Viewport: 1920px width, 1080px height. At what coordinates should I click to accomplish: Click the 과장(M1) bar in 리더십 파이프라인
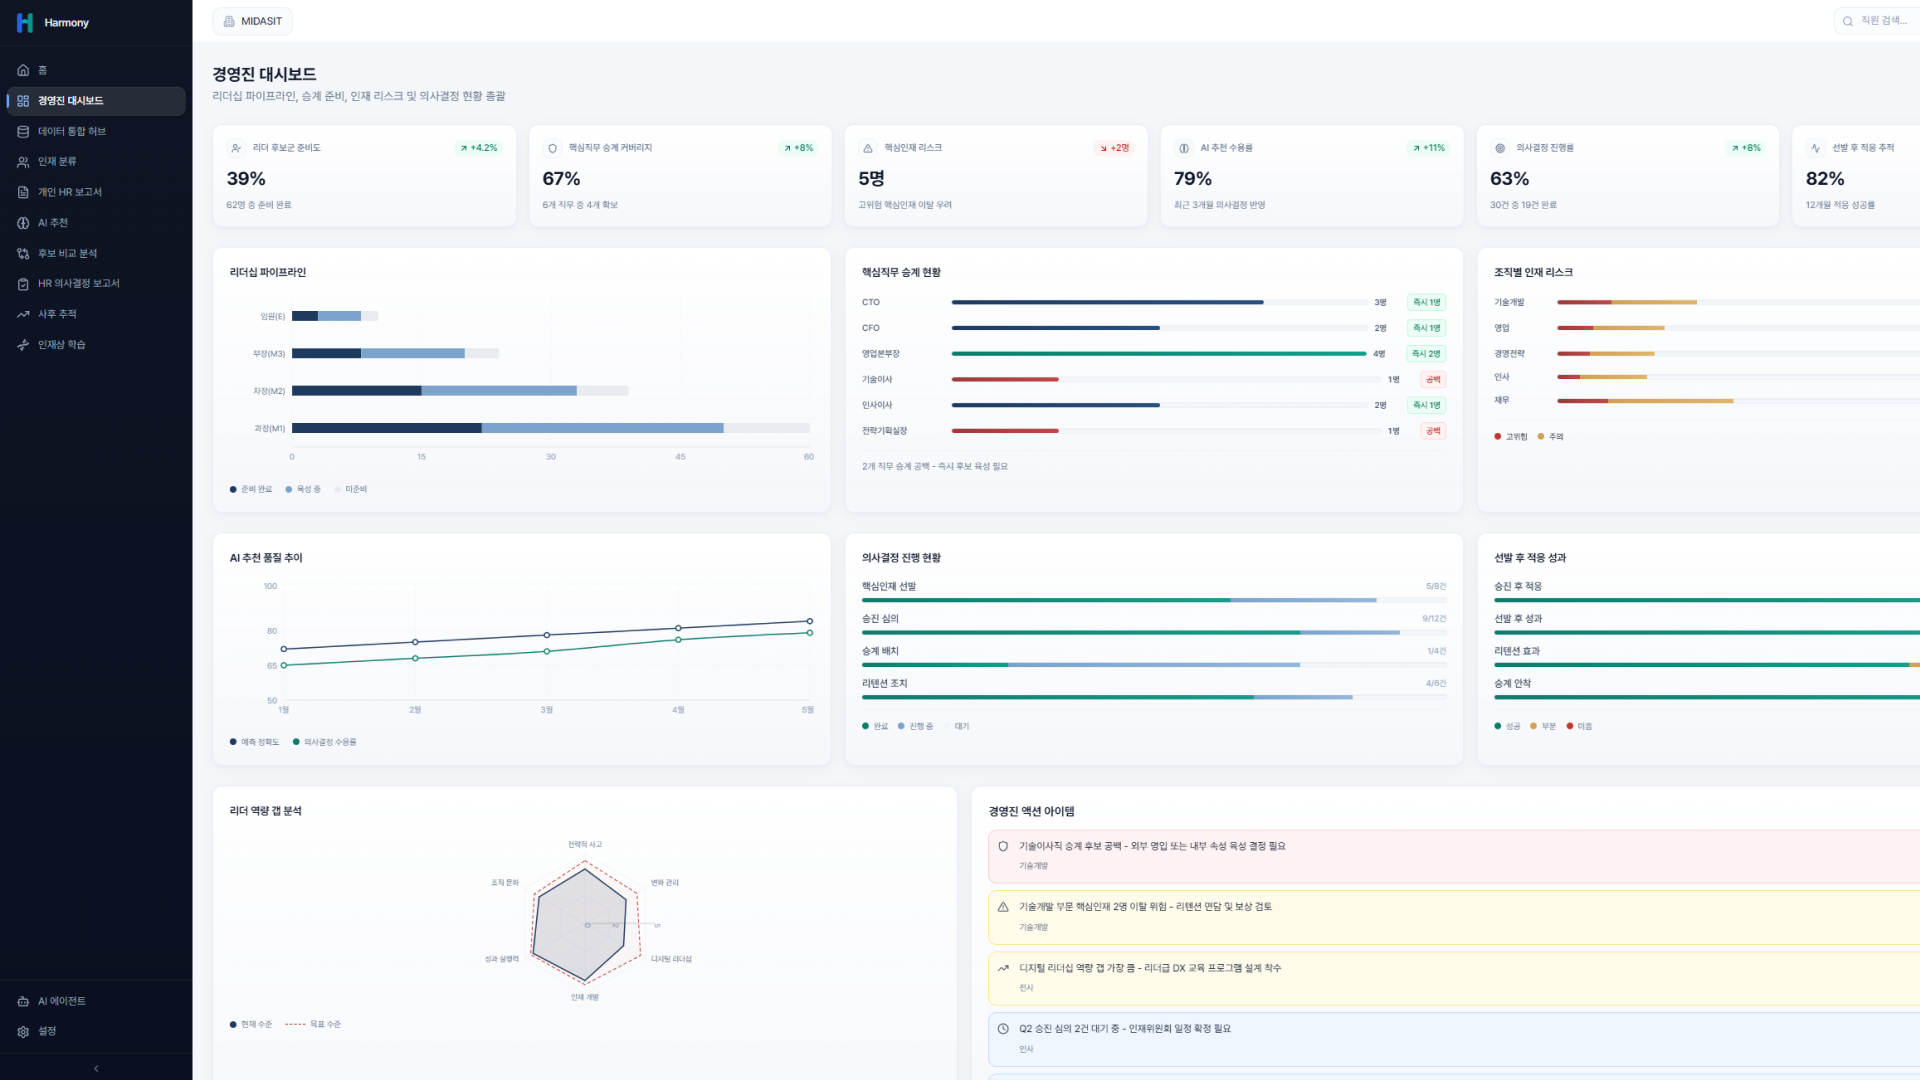tap(550, 428)
